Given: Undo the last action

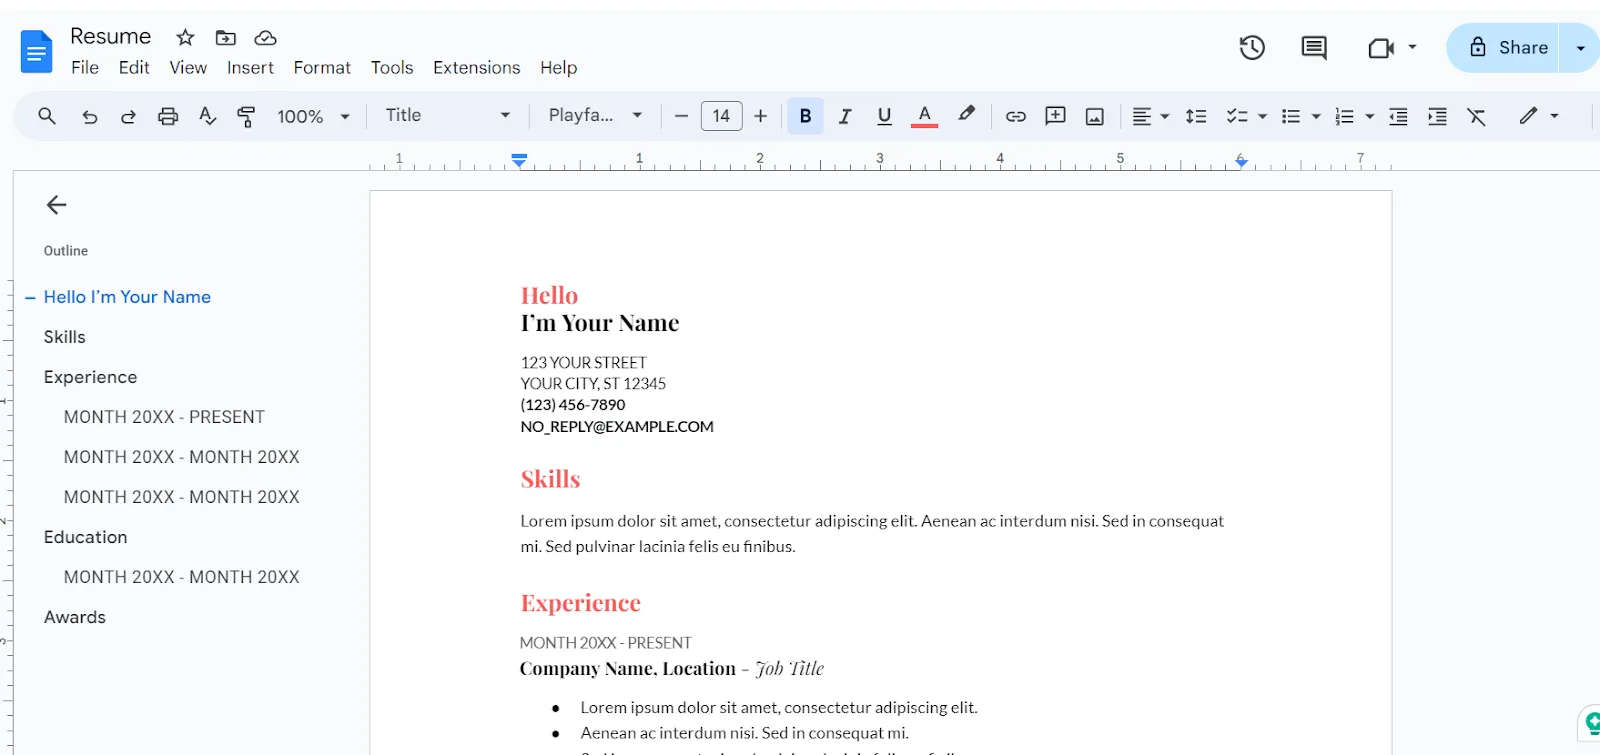Looking at the screenshot, I should (x=90, y=116).
